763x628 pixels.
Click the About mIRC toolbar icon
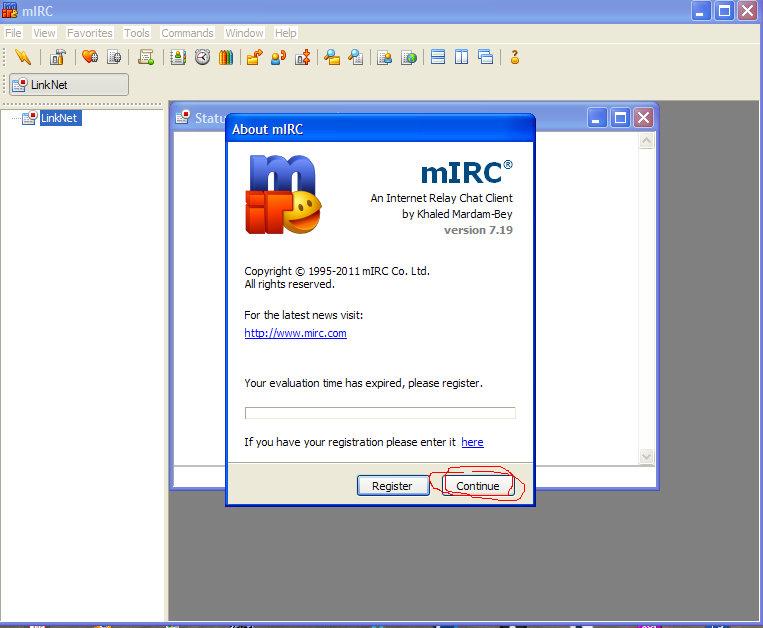point(515,57)
